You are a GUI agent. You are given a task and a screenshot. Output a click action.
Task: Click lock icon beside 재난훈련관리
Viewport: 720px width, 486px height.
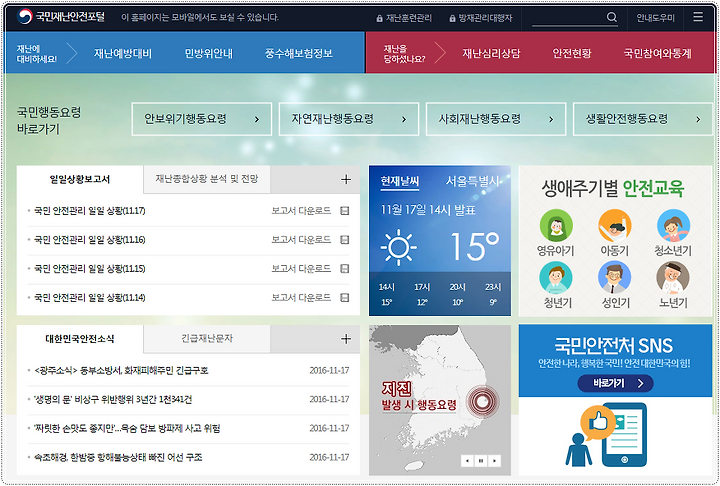click(379, 18)
